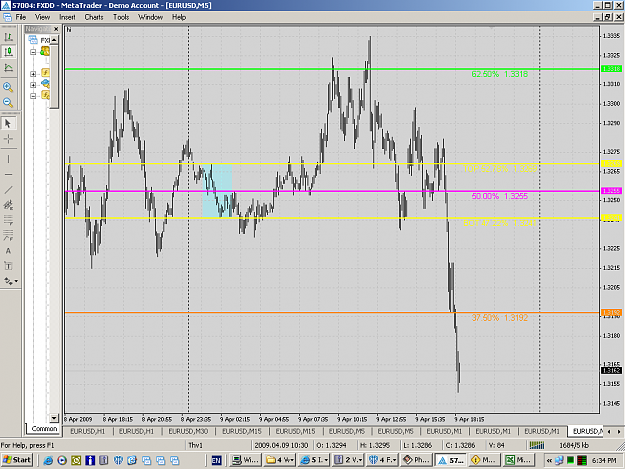Activate the crosshair tool

(x=8, y=139)
